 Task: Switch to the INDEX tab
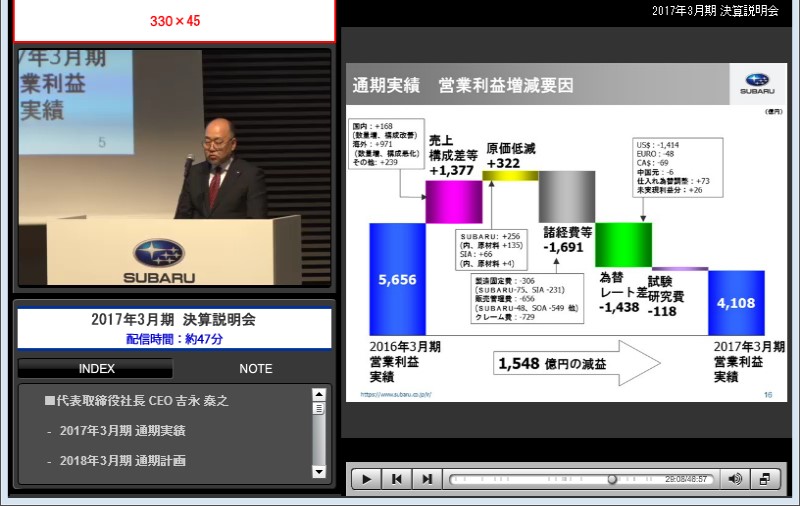coord(96,369)
